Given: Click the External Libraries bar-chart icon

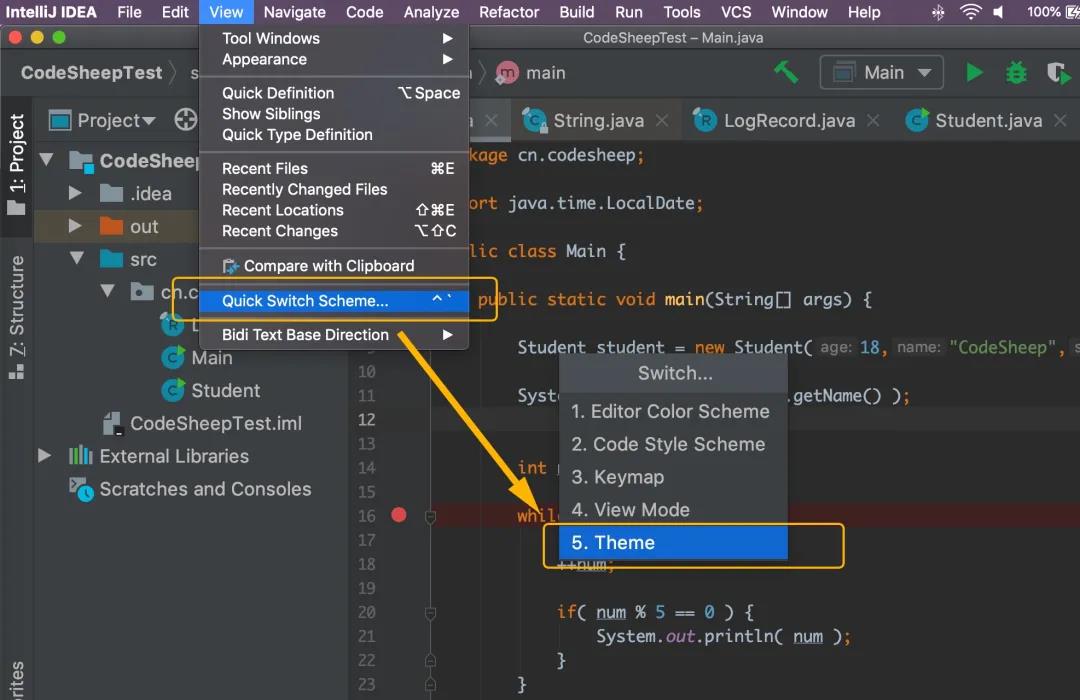Looking at the screenshot, I should tap(81, 455).
